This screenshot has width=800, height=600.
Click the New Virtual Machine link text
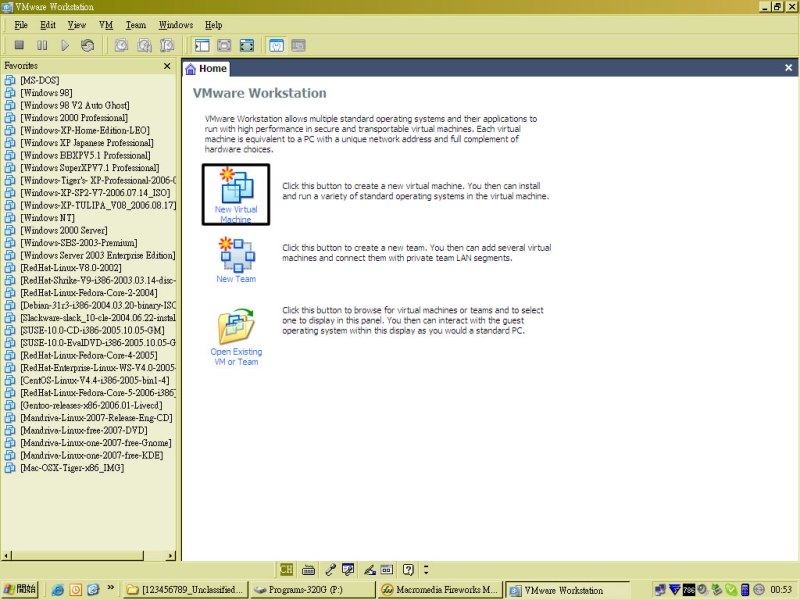click(236, 214)
